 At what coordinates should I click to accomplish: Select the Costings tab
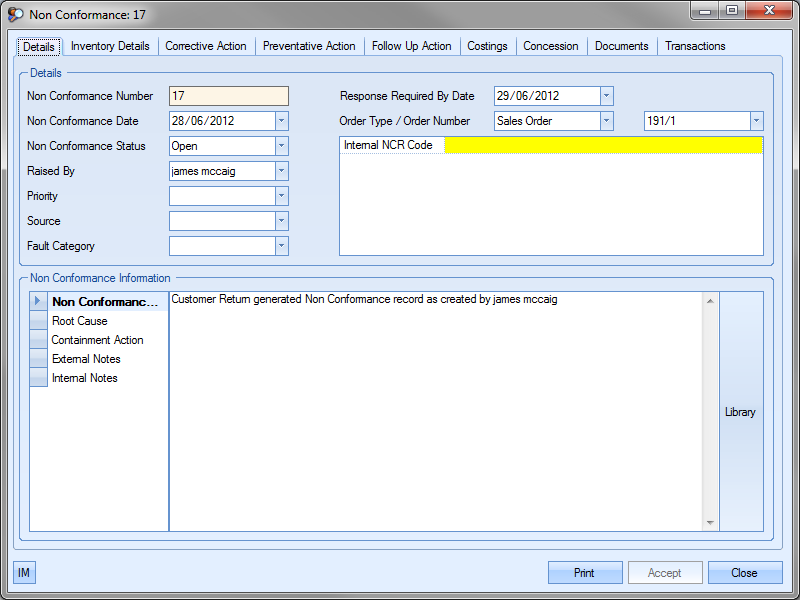coord(487,46)
